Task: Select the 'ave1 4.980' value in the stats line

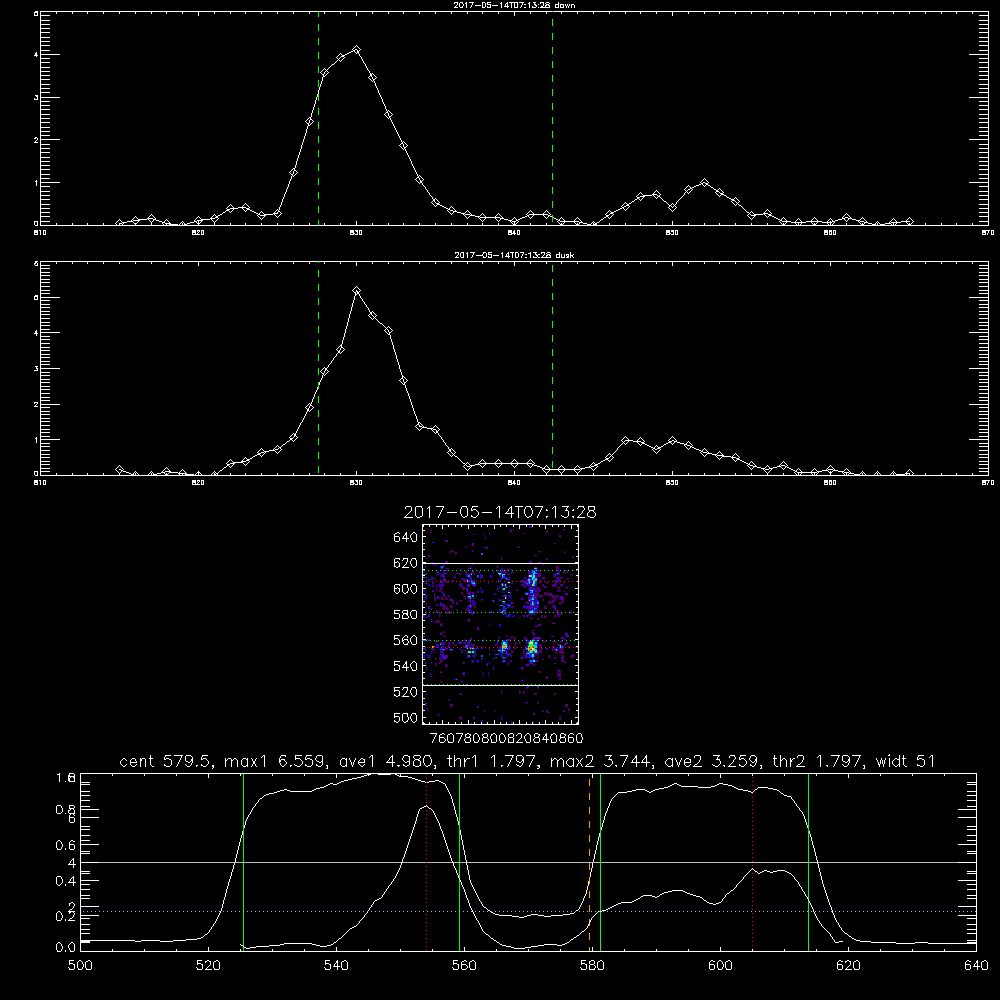Action: tap(385, 761)
